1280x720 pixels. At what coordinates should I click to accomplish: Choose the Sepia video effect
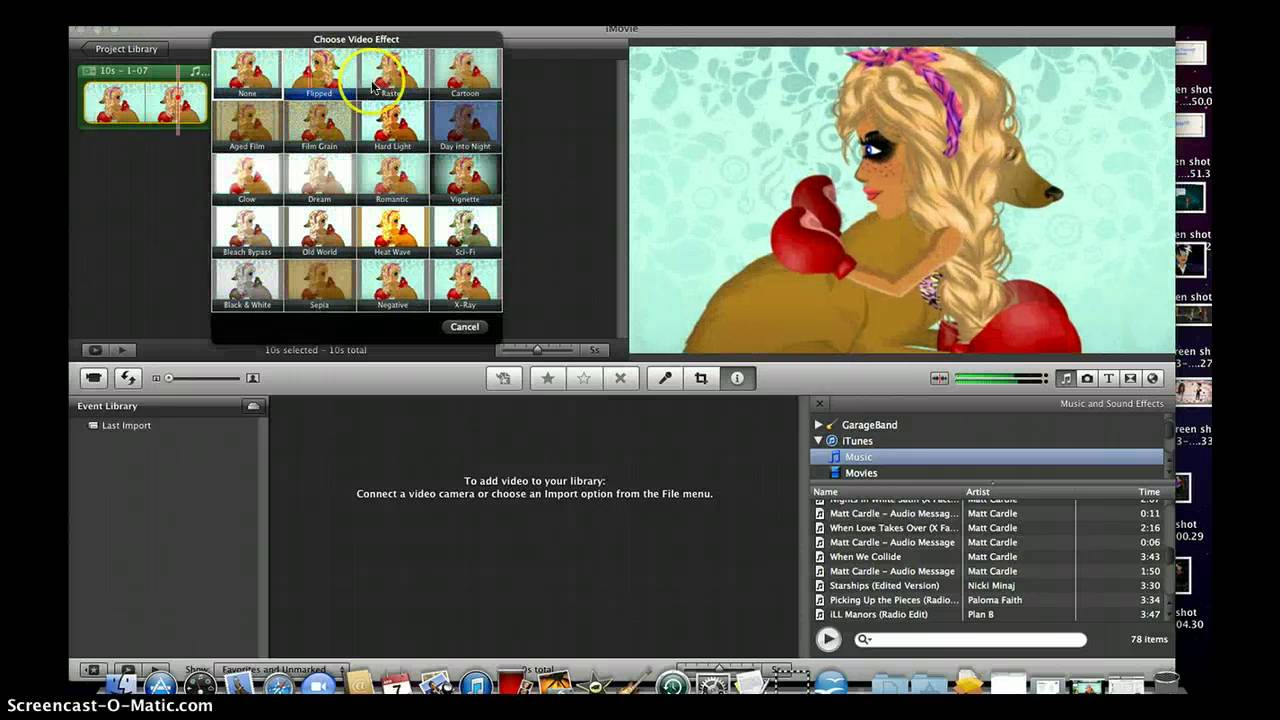point(319,286)
